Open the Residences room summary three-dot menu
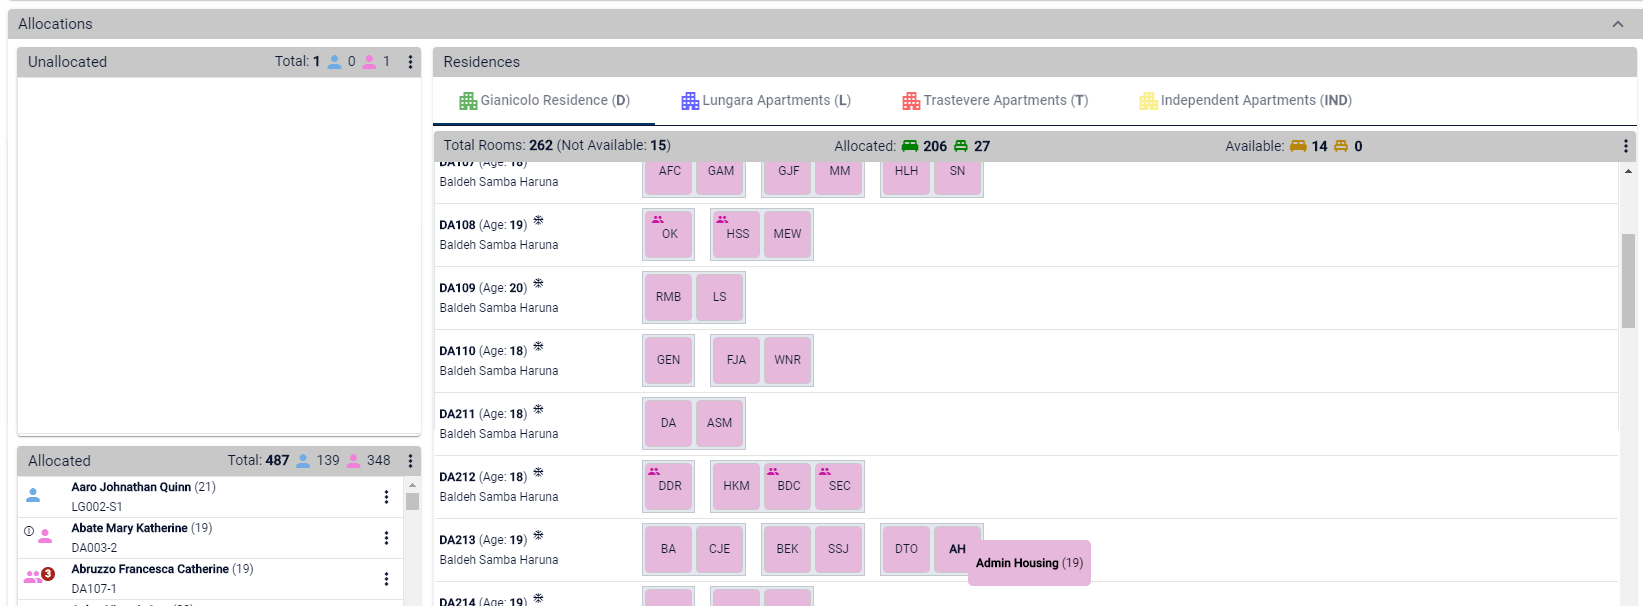1643x606 pixels. pos(1625,146)
